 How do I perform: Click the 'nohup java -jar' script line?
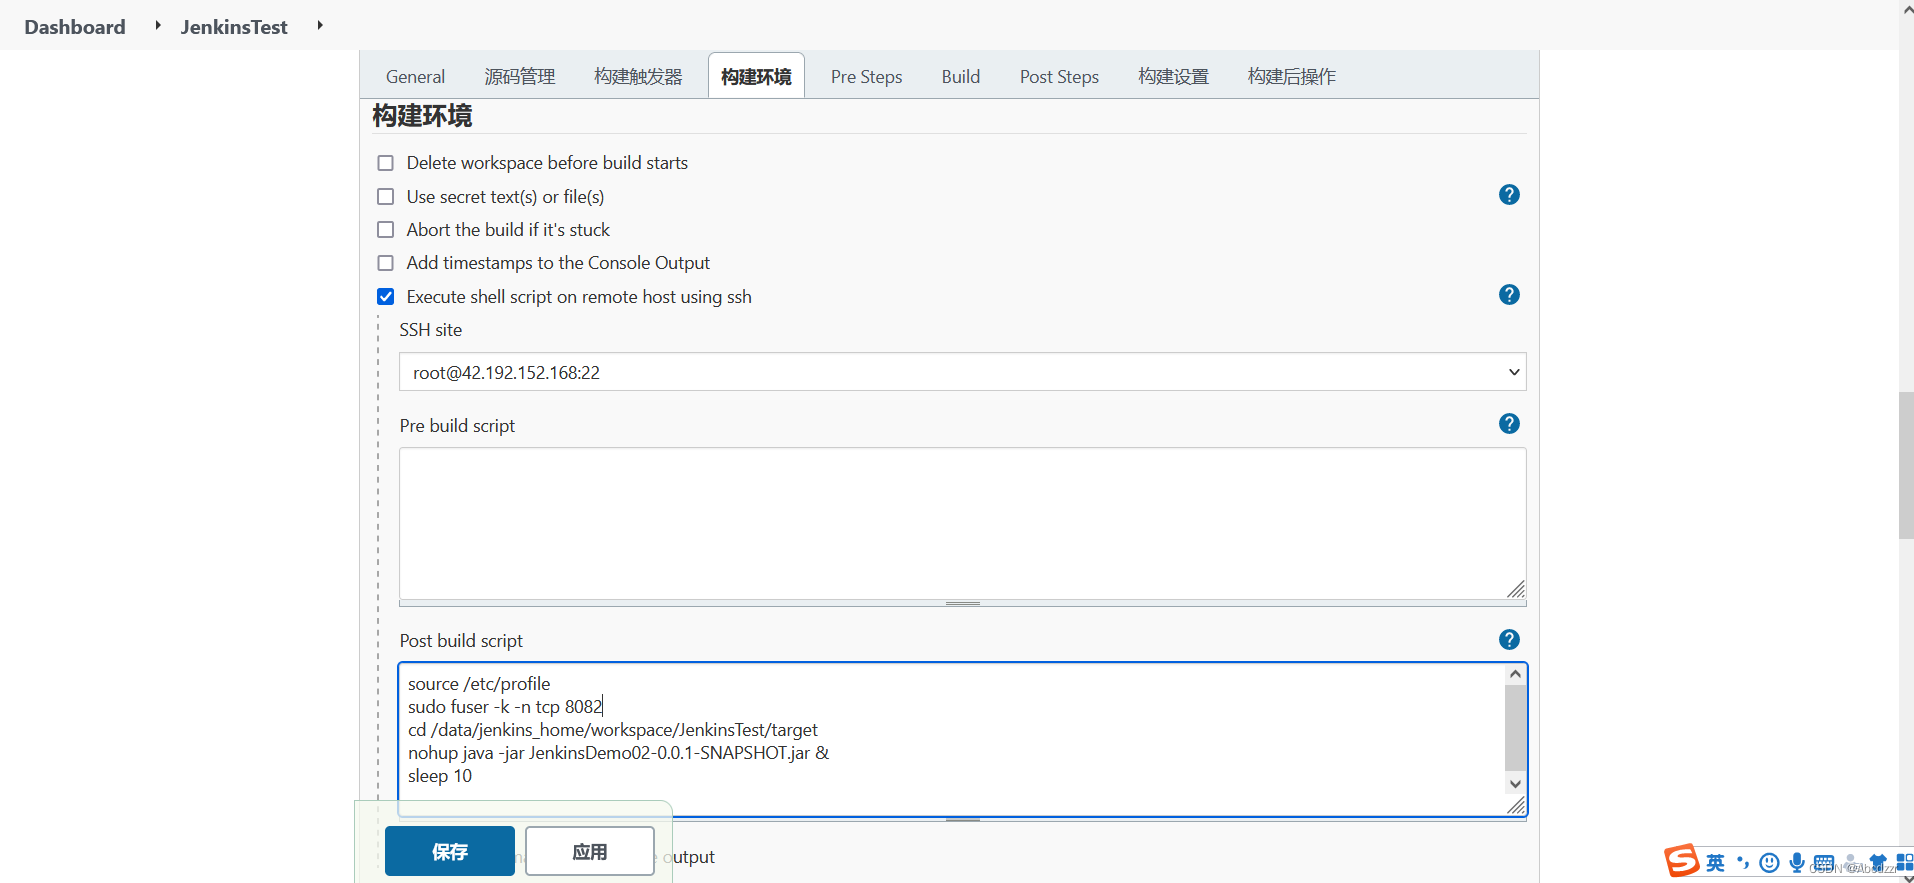(x=618, y=753)
